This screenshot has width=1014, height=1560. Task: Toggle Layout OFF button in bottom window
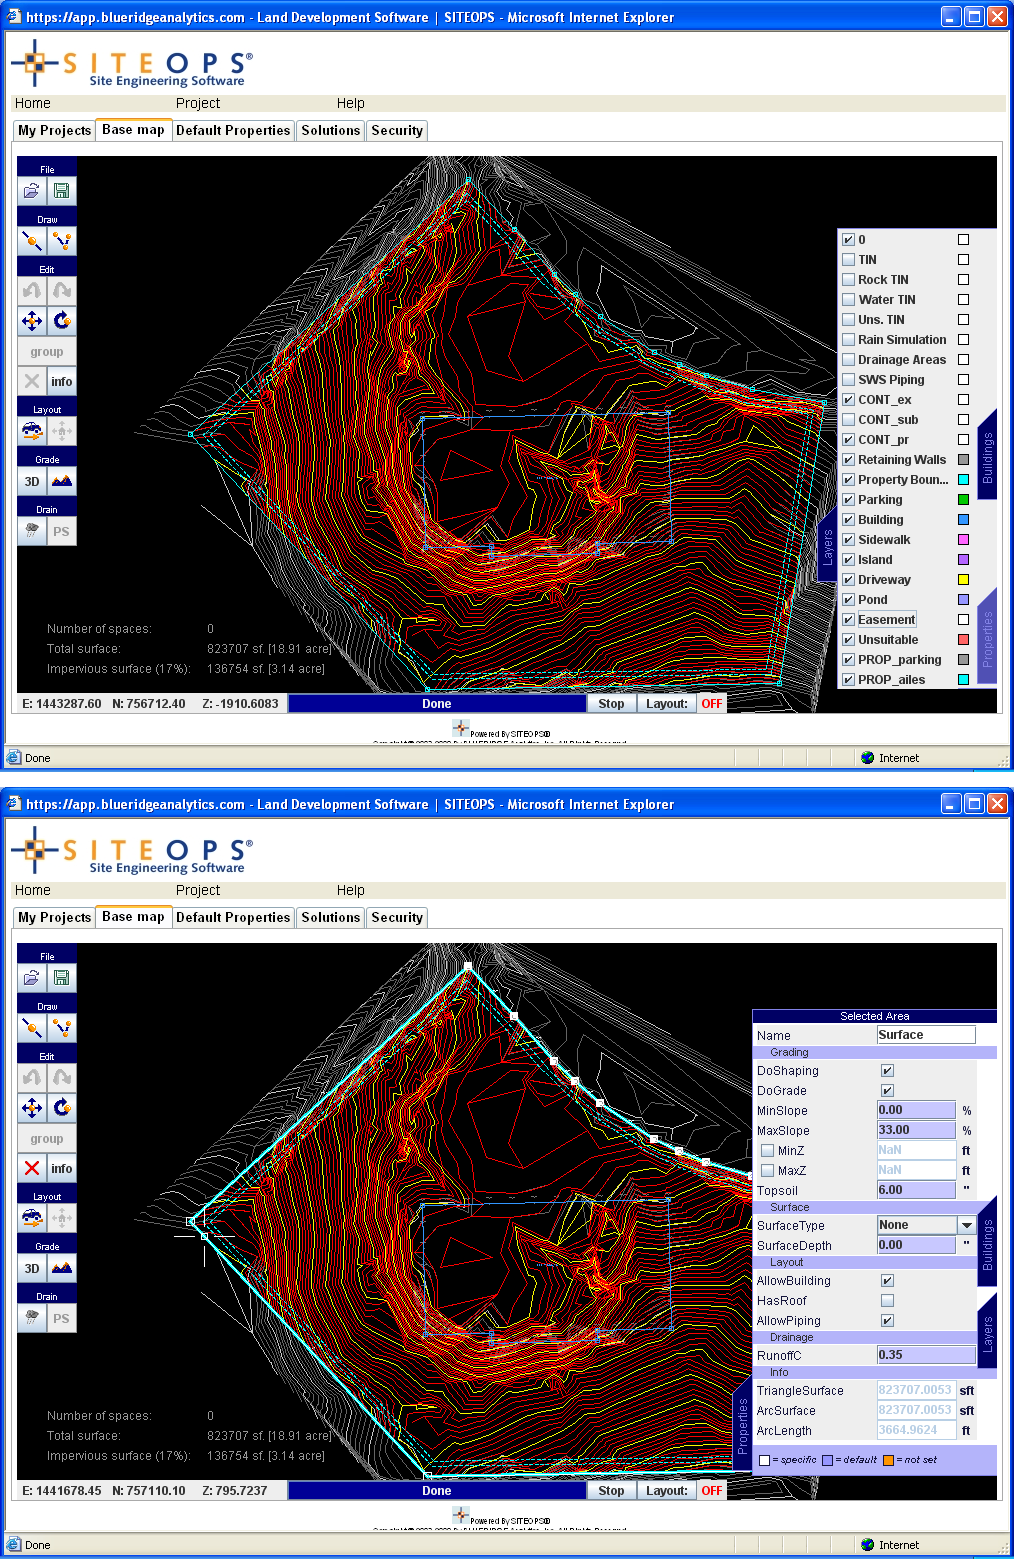(711, 1491)
